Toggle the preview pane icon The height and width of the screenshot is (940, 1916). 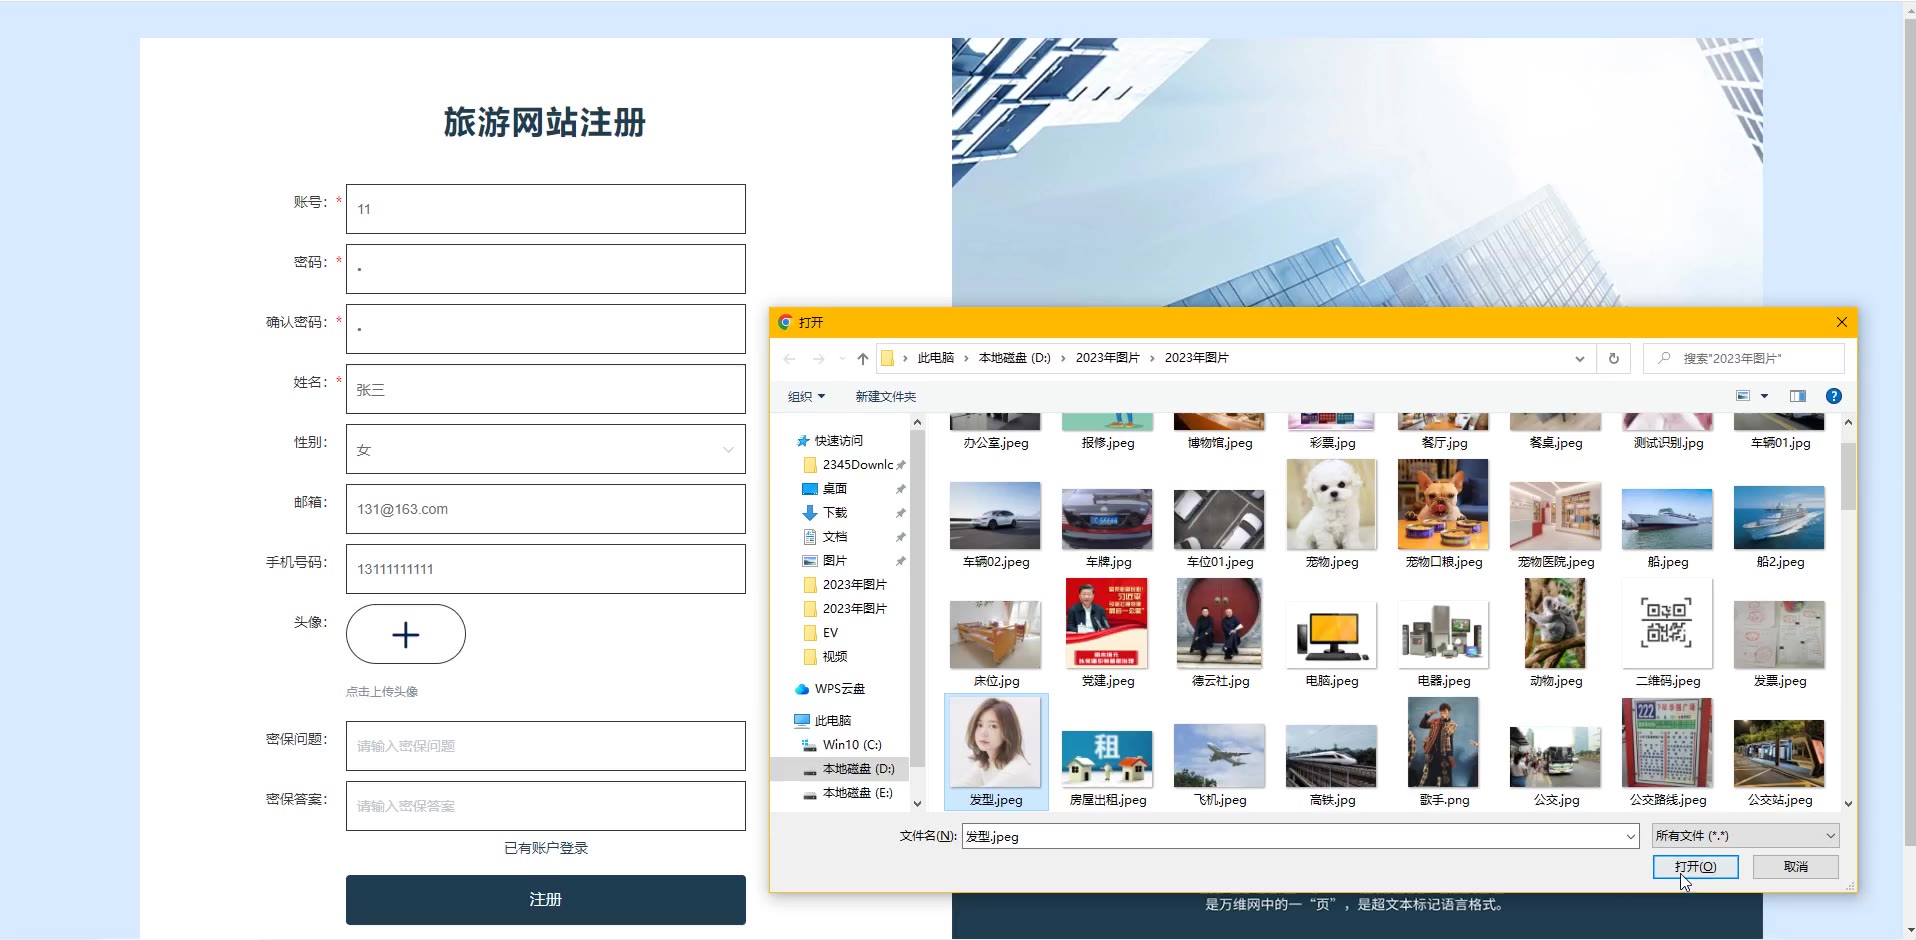click(x=1797, y=396)
